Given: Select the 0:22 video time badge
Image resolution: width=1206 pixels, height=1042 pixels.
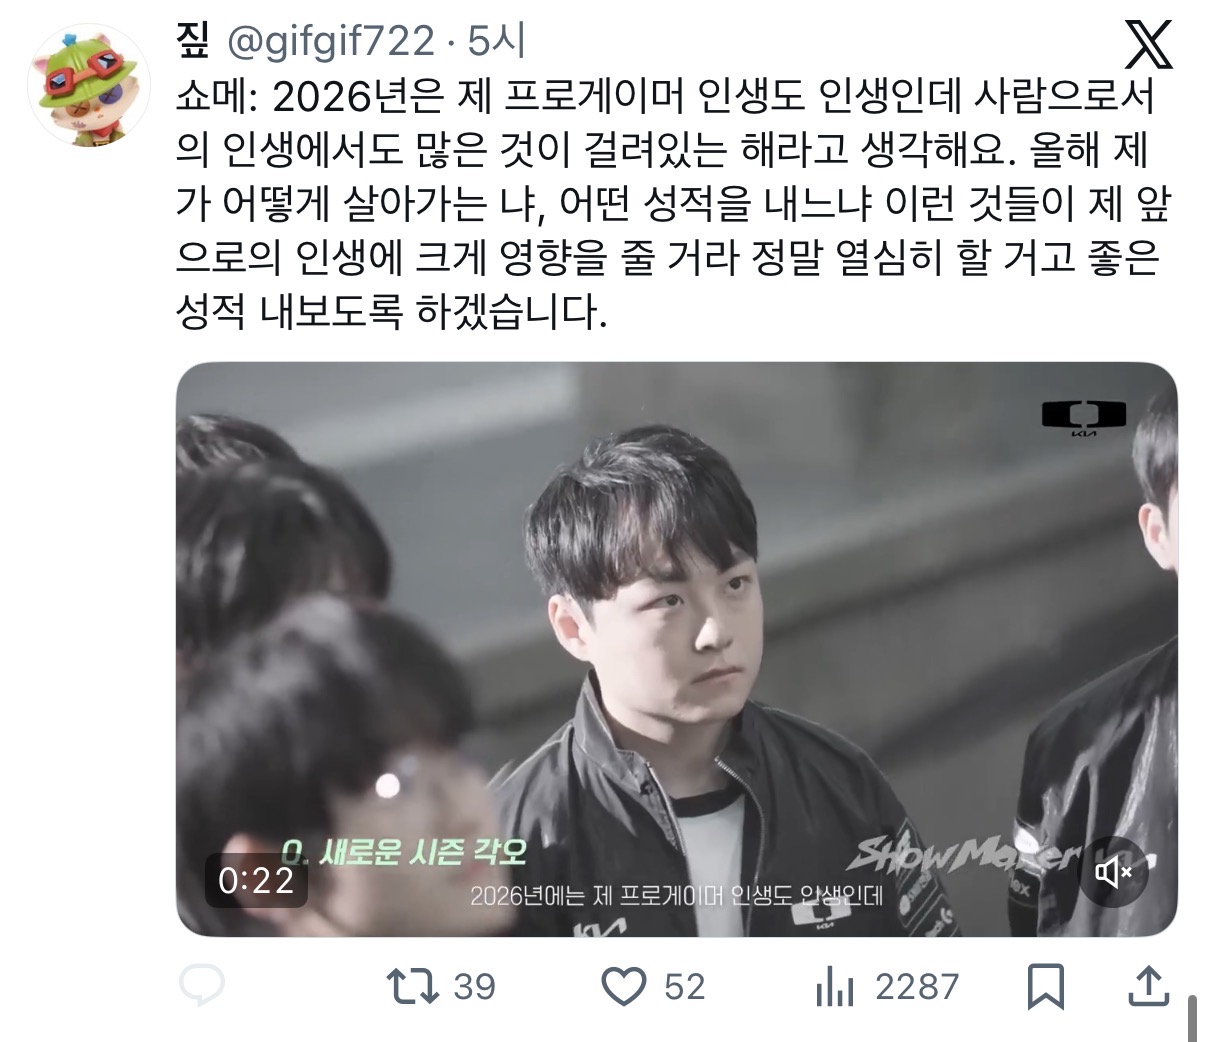Looking at the screenshot, I should [256, 880].
